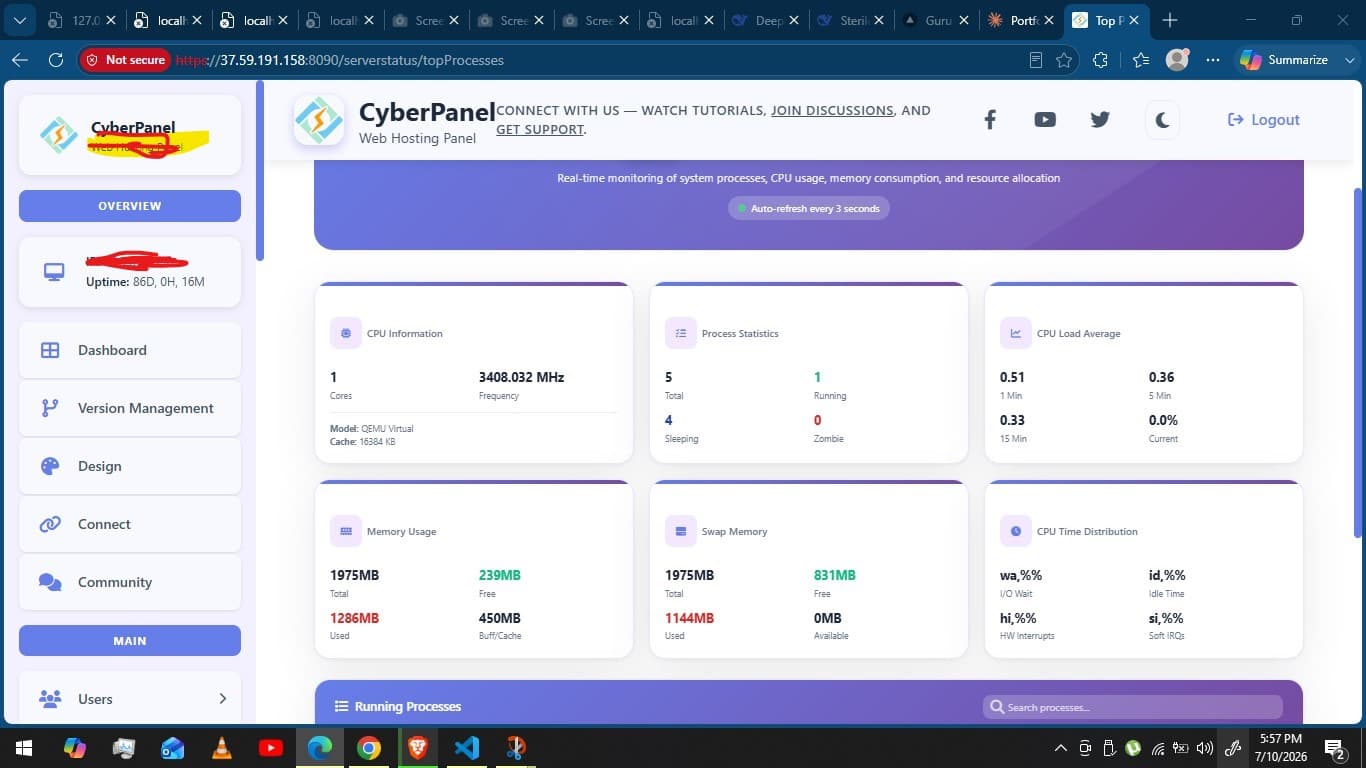This screenshot has height=768, width=1366.
Task: Open the browser profile avatar
Action: tap(1178, 60)
